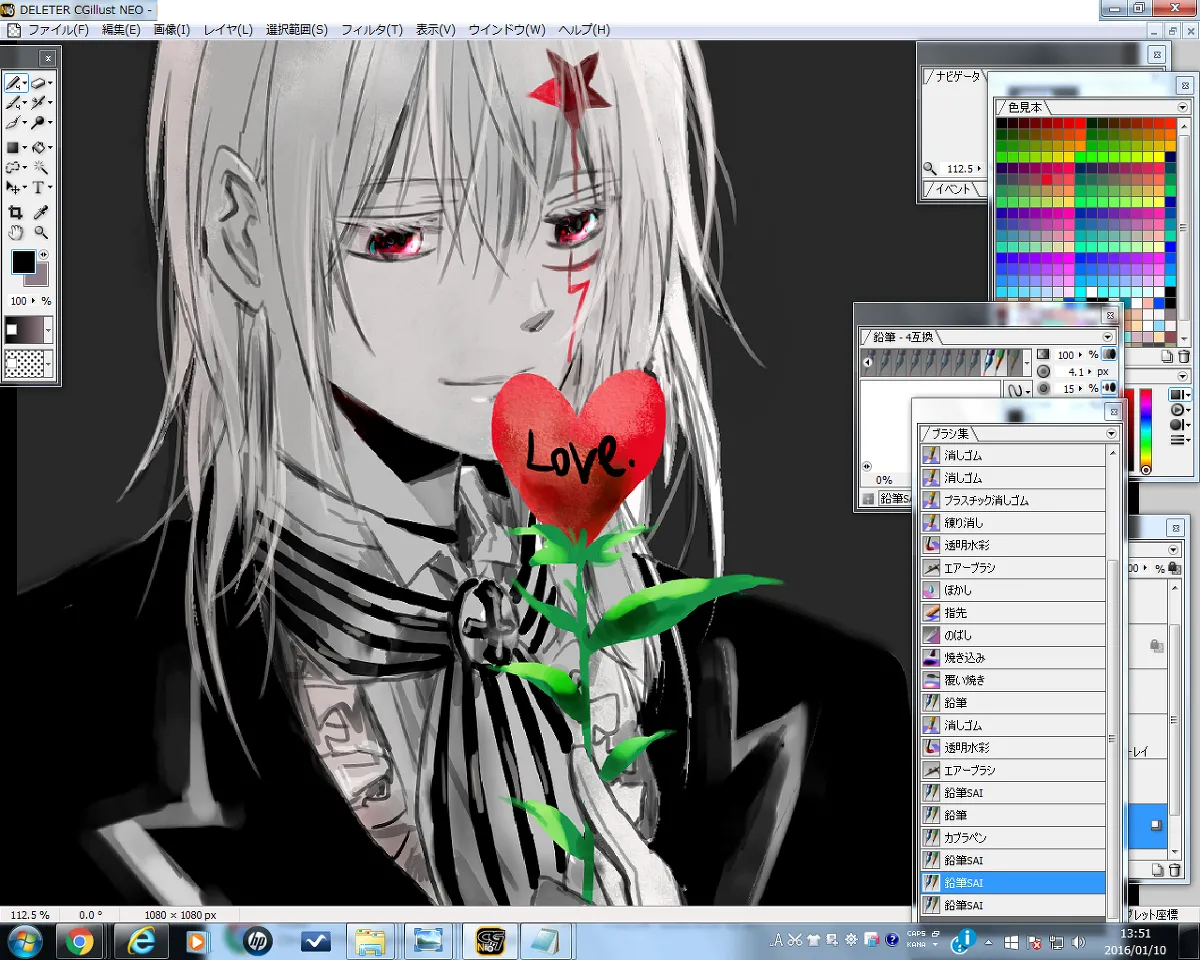The image size is (1200, 960).
Task: Open 鉛筆 - 4互換 panel options arrow
Action: [1108, 338]
